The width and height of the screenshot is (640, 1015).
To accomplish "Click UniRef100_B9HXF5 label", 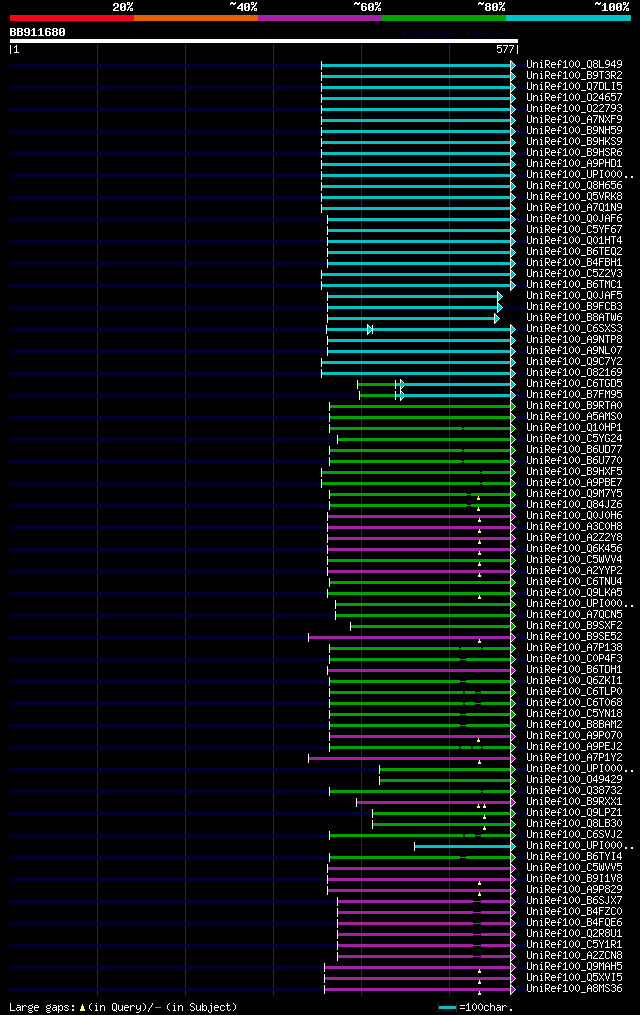I will 574,472.
